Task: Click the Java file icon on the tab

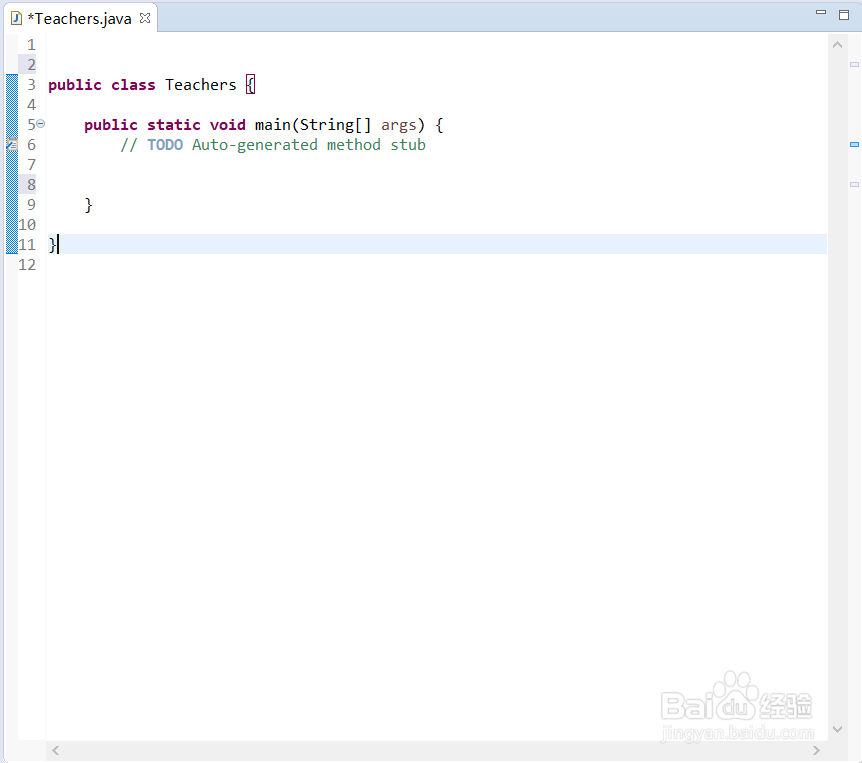Action: (16, 18)
